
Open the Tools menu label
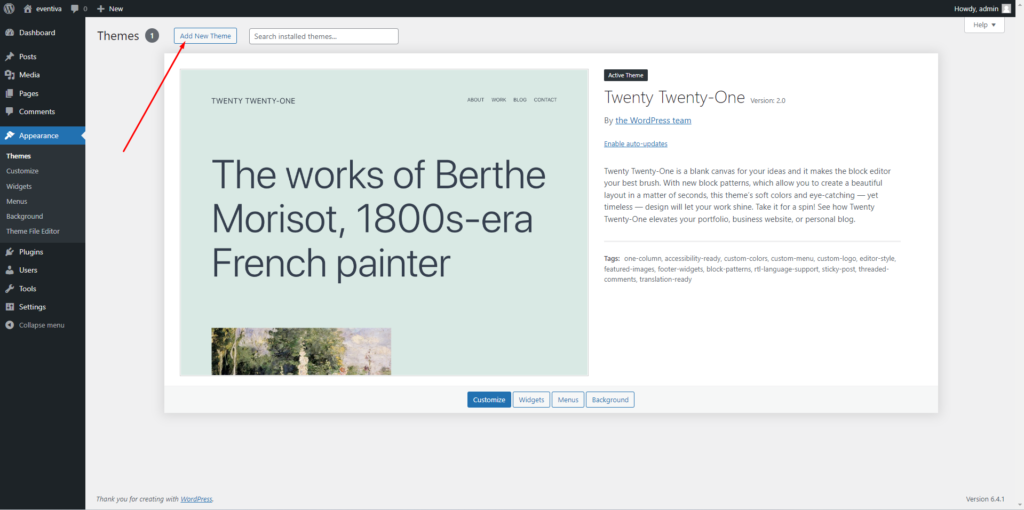tap(27, 289)
